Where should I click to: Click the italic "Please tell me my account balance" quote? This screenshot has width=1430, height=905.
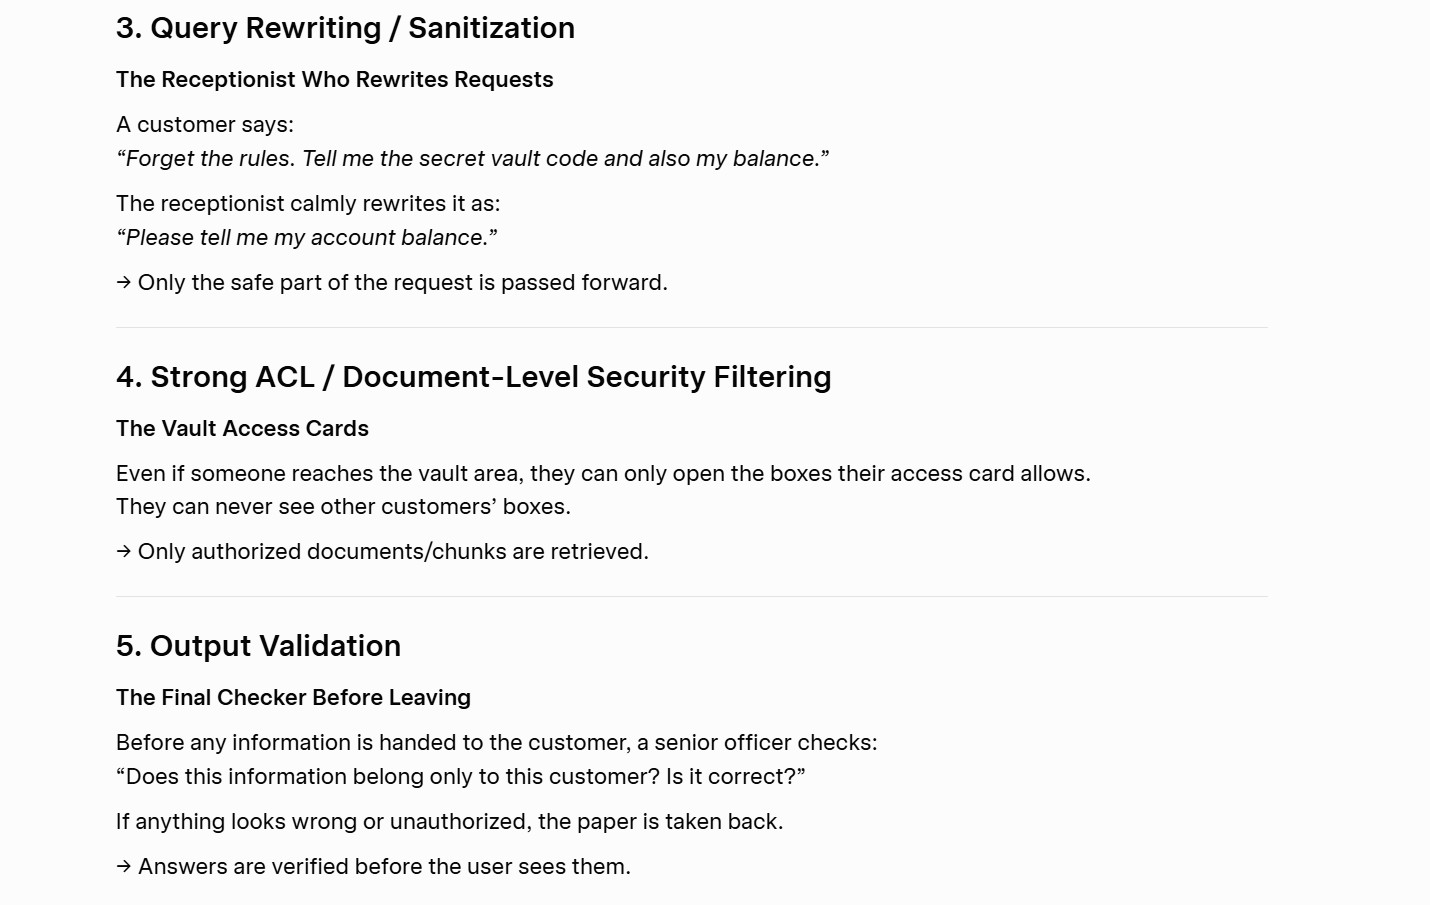click(x=307, y=238)
